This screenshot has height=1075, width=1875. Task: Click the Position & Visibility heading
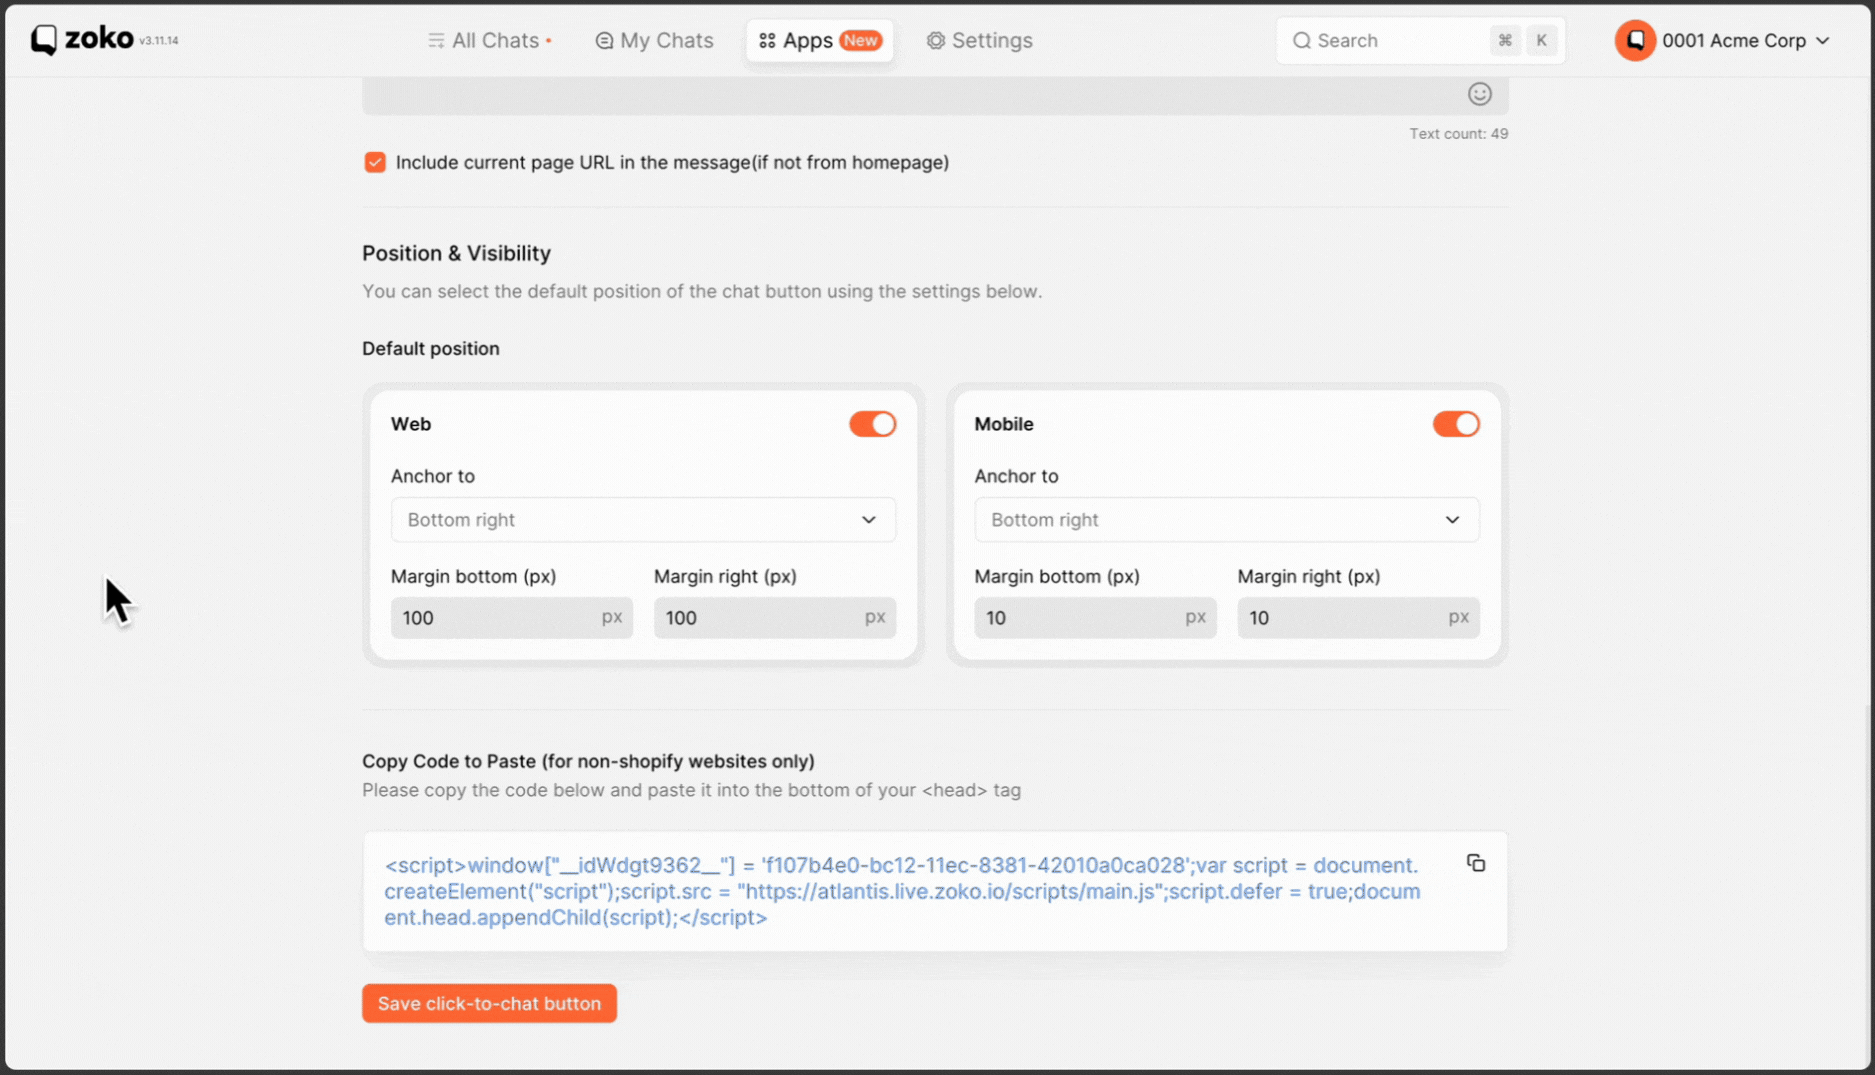point(456,253)
